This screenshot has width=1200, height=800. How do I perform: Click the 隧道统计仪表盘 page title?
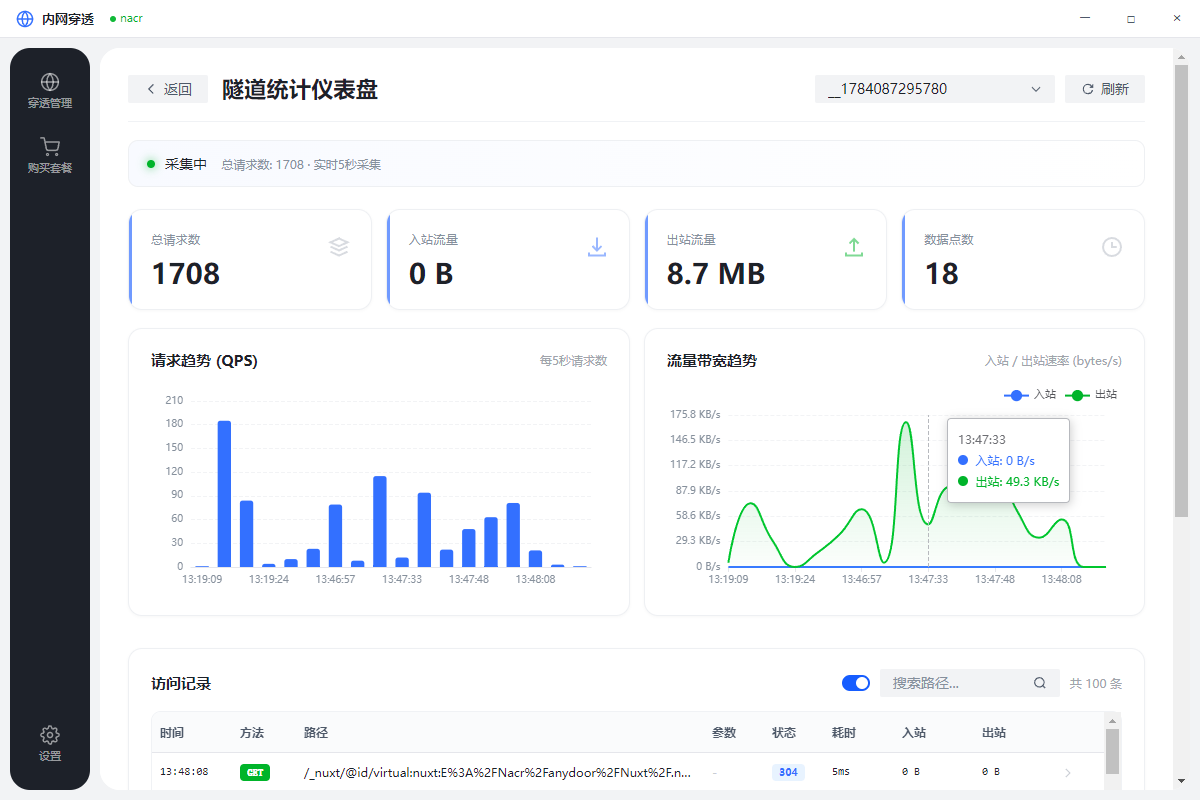300,89
